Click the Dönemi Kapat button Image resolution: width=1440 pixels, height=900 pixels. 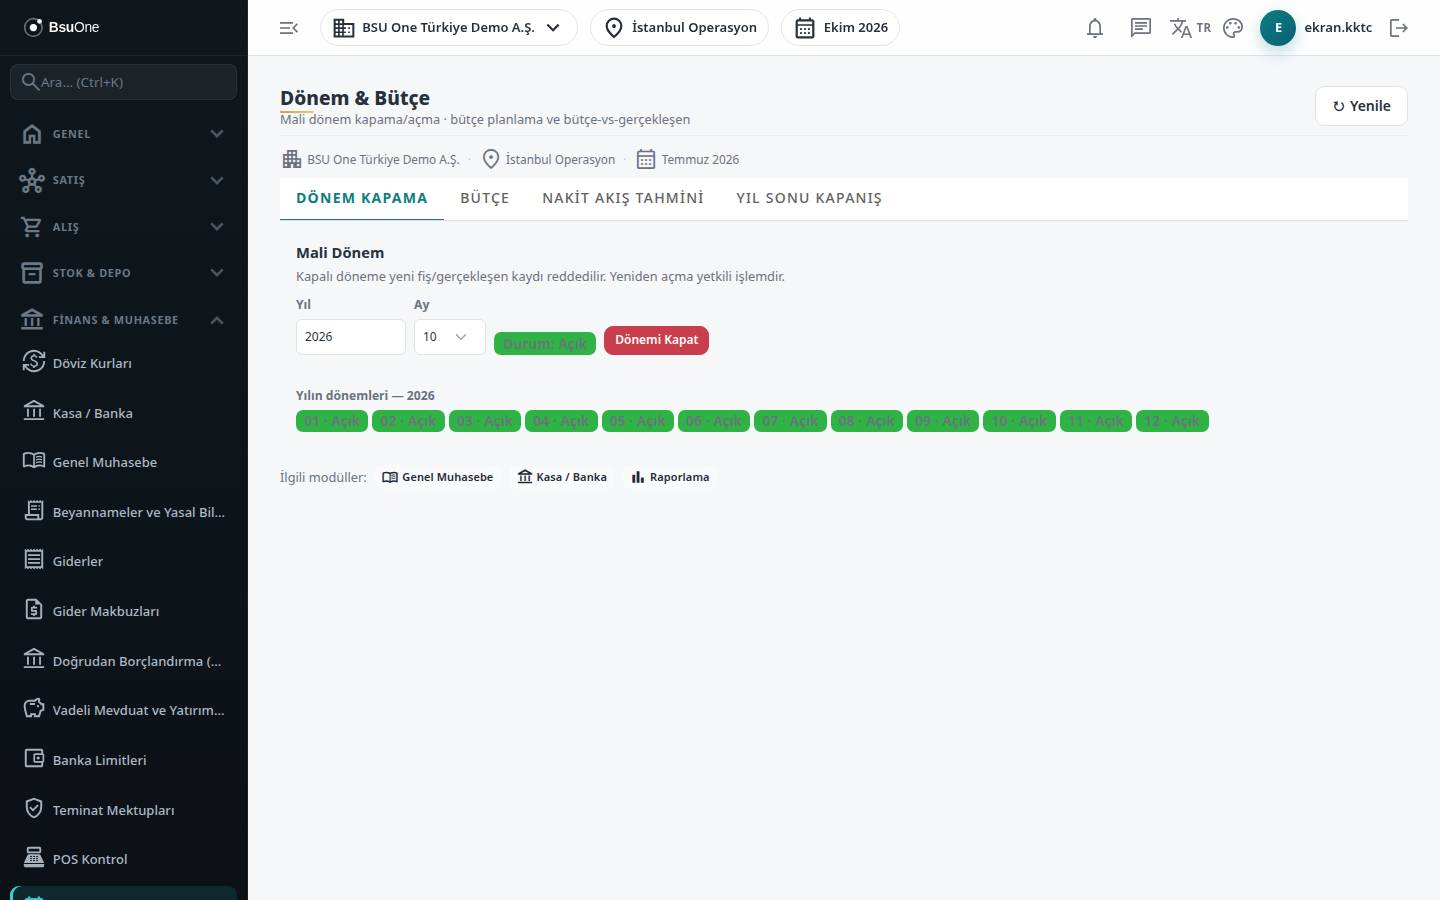(x=657, y=341)
